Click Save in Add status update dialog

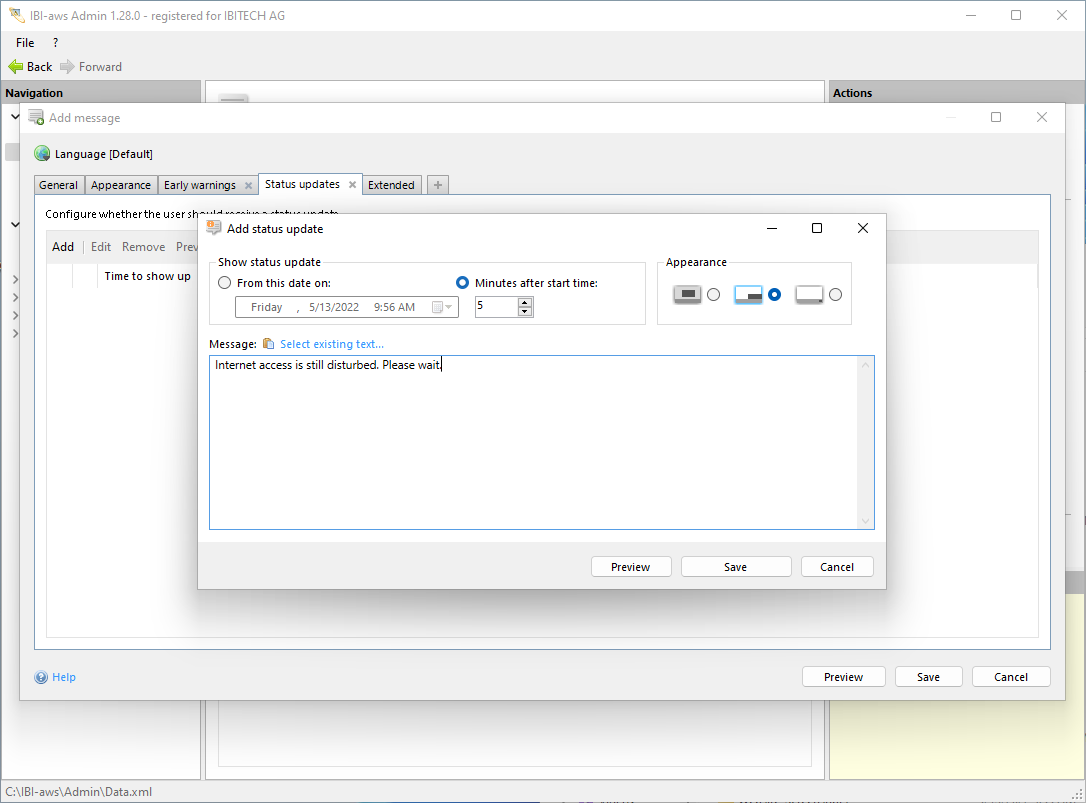click(x=735, y=567)
